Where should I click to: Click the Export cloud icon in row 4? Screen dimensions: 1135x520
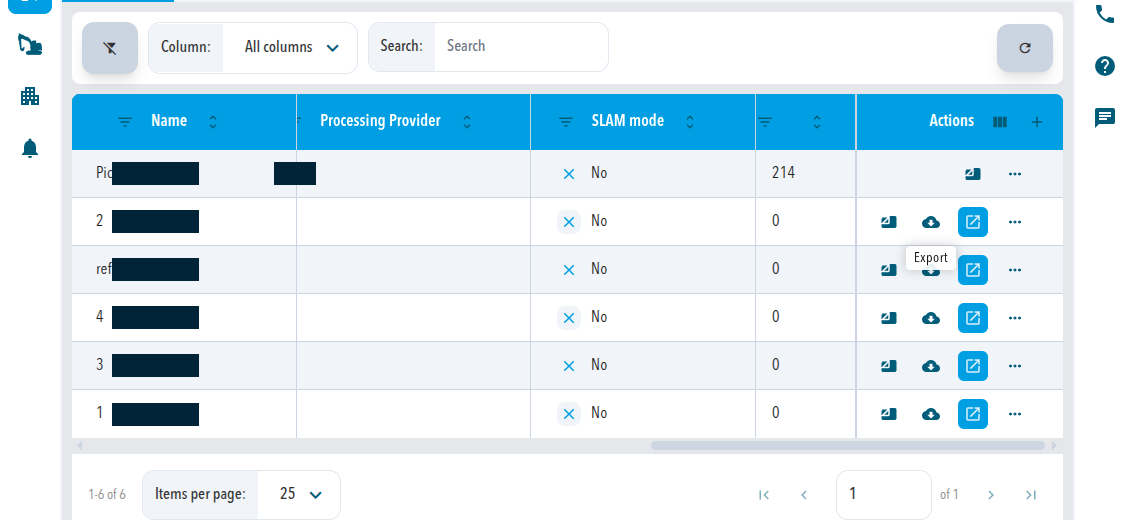(931, 318)
